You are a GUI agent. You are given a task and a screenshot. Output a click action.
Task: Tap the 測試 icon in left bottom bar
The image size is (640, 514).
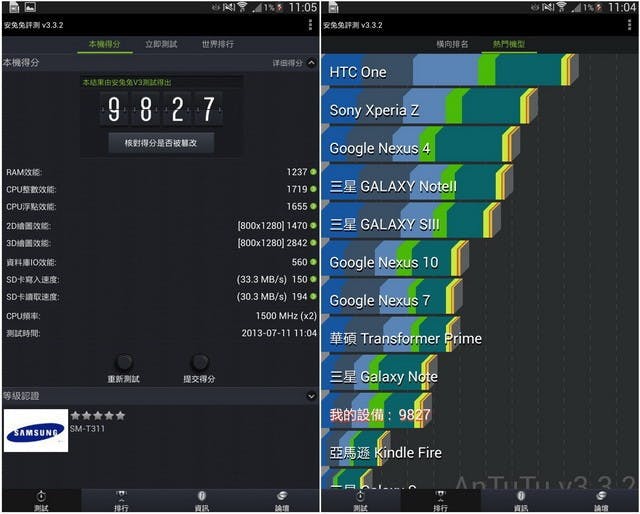click(41, 501)
